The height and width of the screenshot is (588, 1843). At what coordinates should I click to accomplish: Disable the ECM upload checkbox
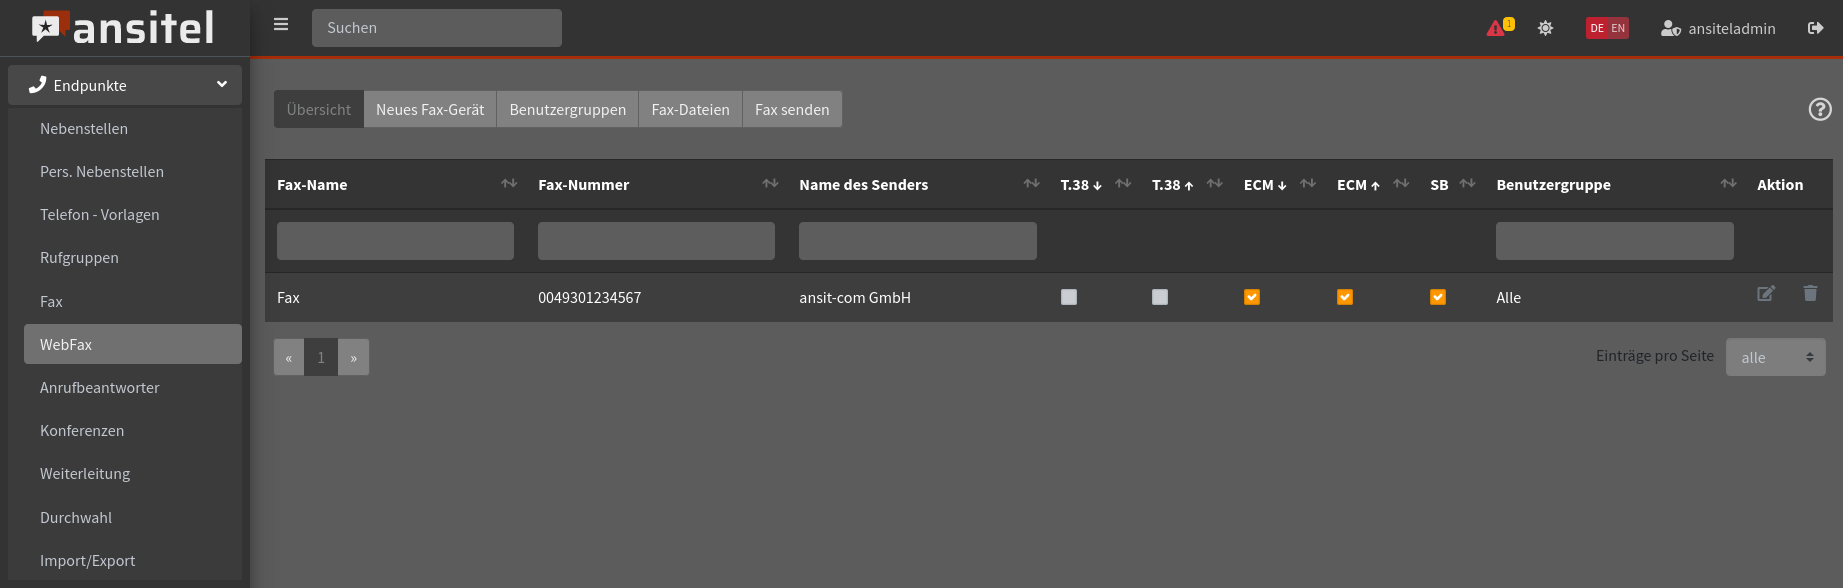point(1345,297)
